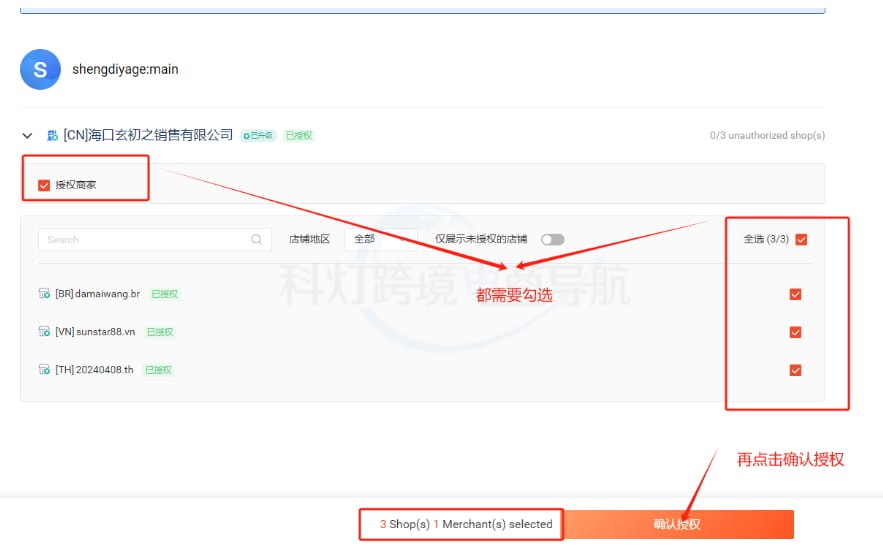The width and height of the screenshot is (883, 546).
Task: Open the 店铺地区 region dropdown
Action: (380, 240)
